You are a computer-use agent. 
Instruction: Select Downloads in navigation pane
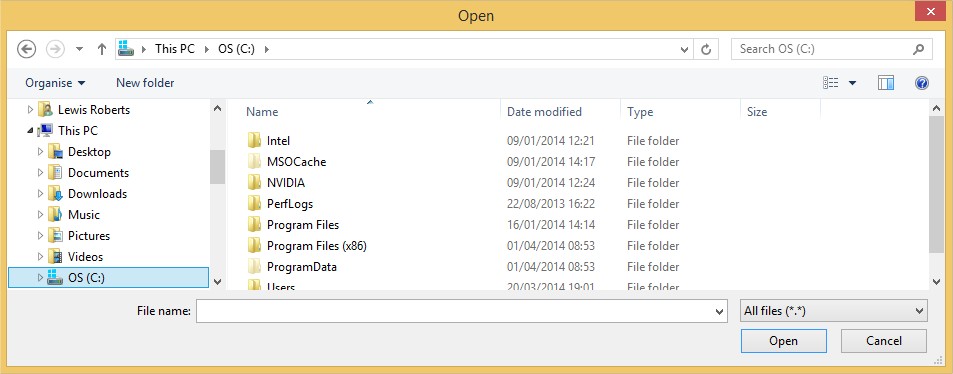[97, 194]
